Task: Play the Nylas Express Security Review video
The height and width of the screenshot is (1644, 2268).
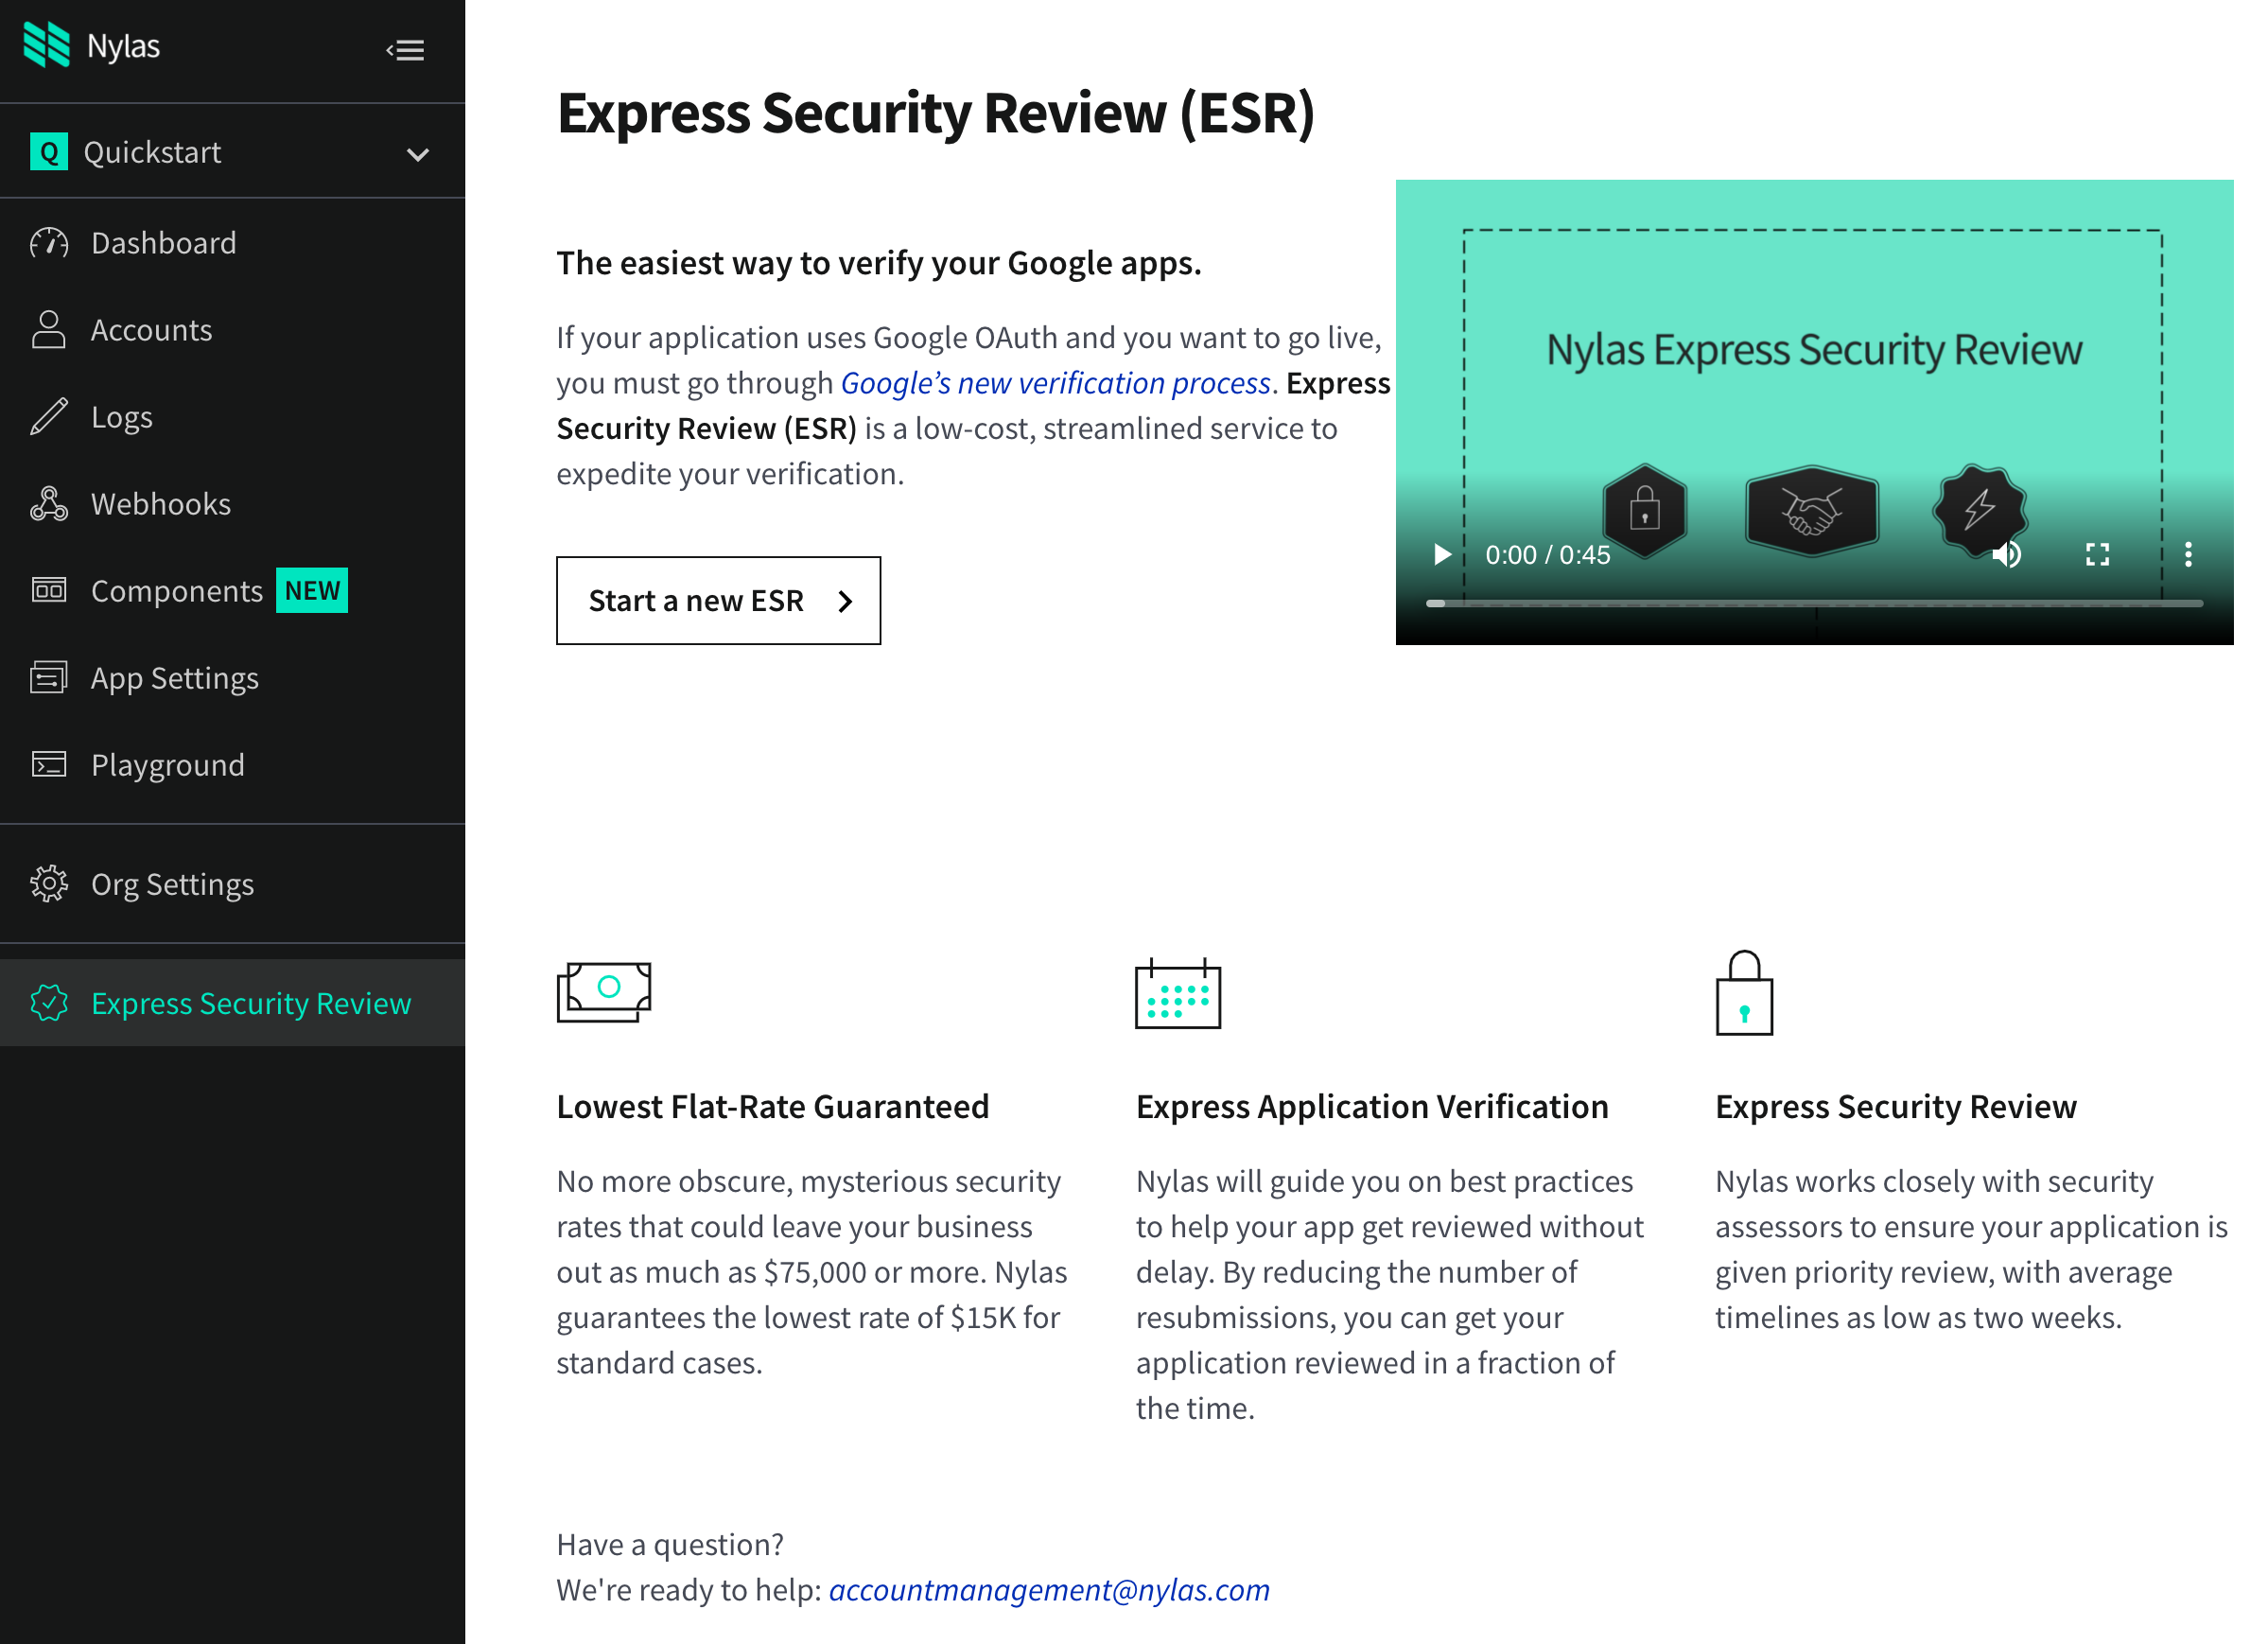Action: click(x=1441, y=554)
